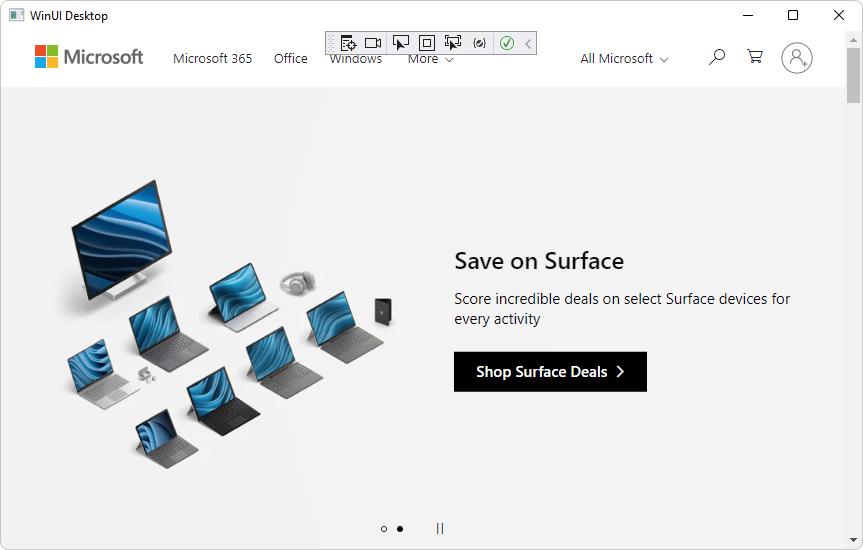The width and height of the screenshot is (863, 550).
Task: Open Live Visual Tree from debug toolbar
Action: point(348,43)
